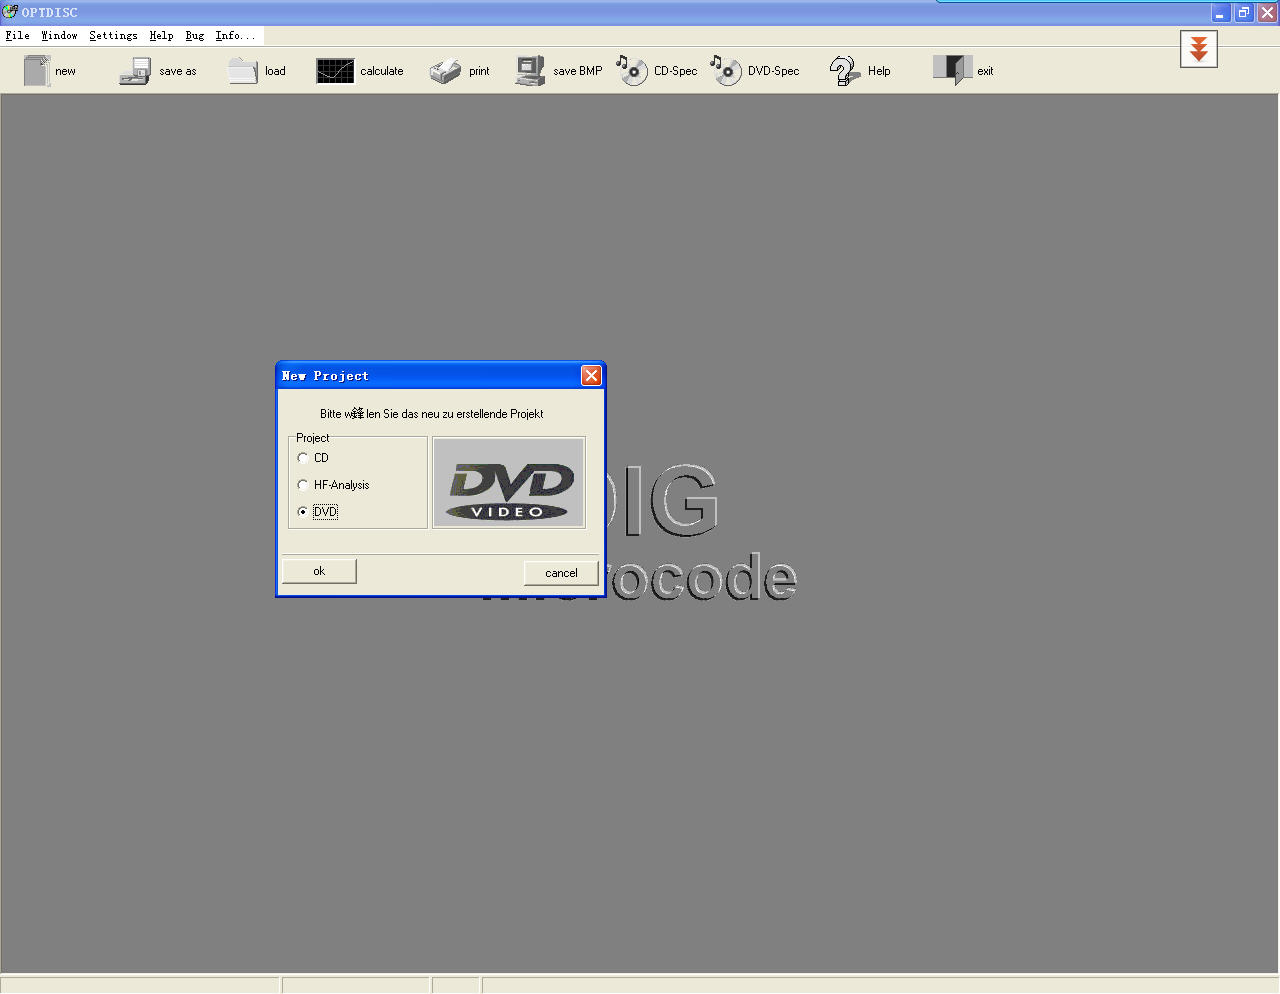
Task: Run the calculate graph toolbar icon
Action: click(335, 71)
